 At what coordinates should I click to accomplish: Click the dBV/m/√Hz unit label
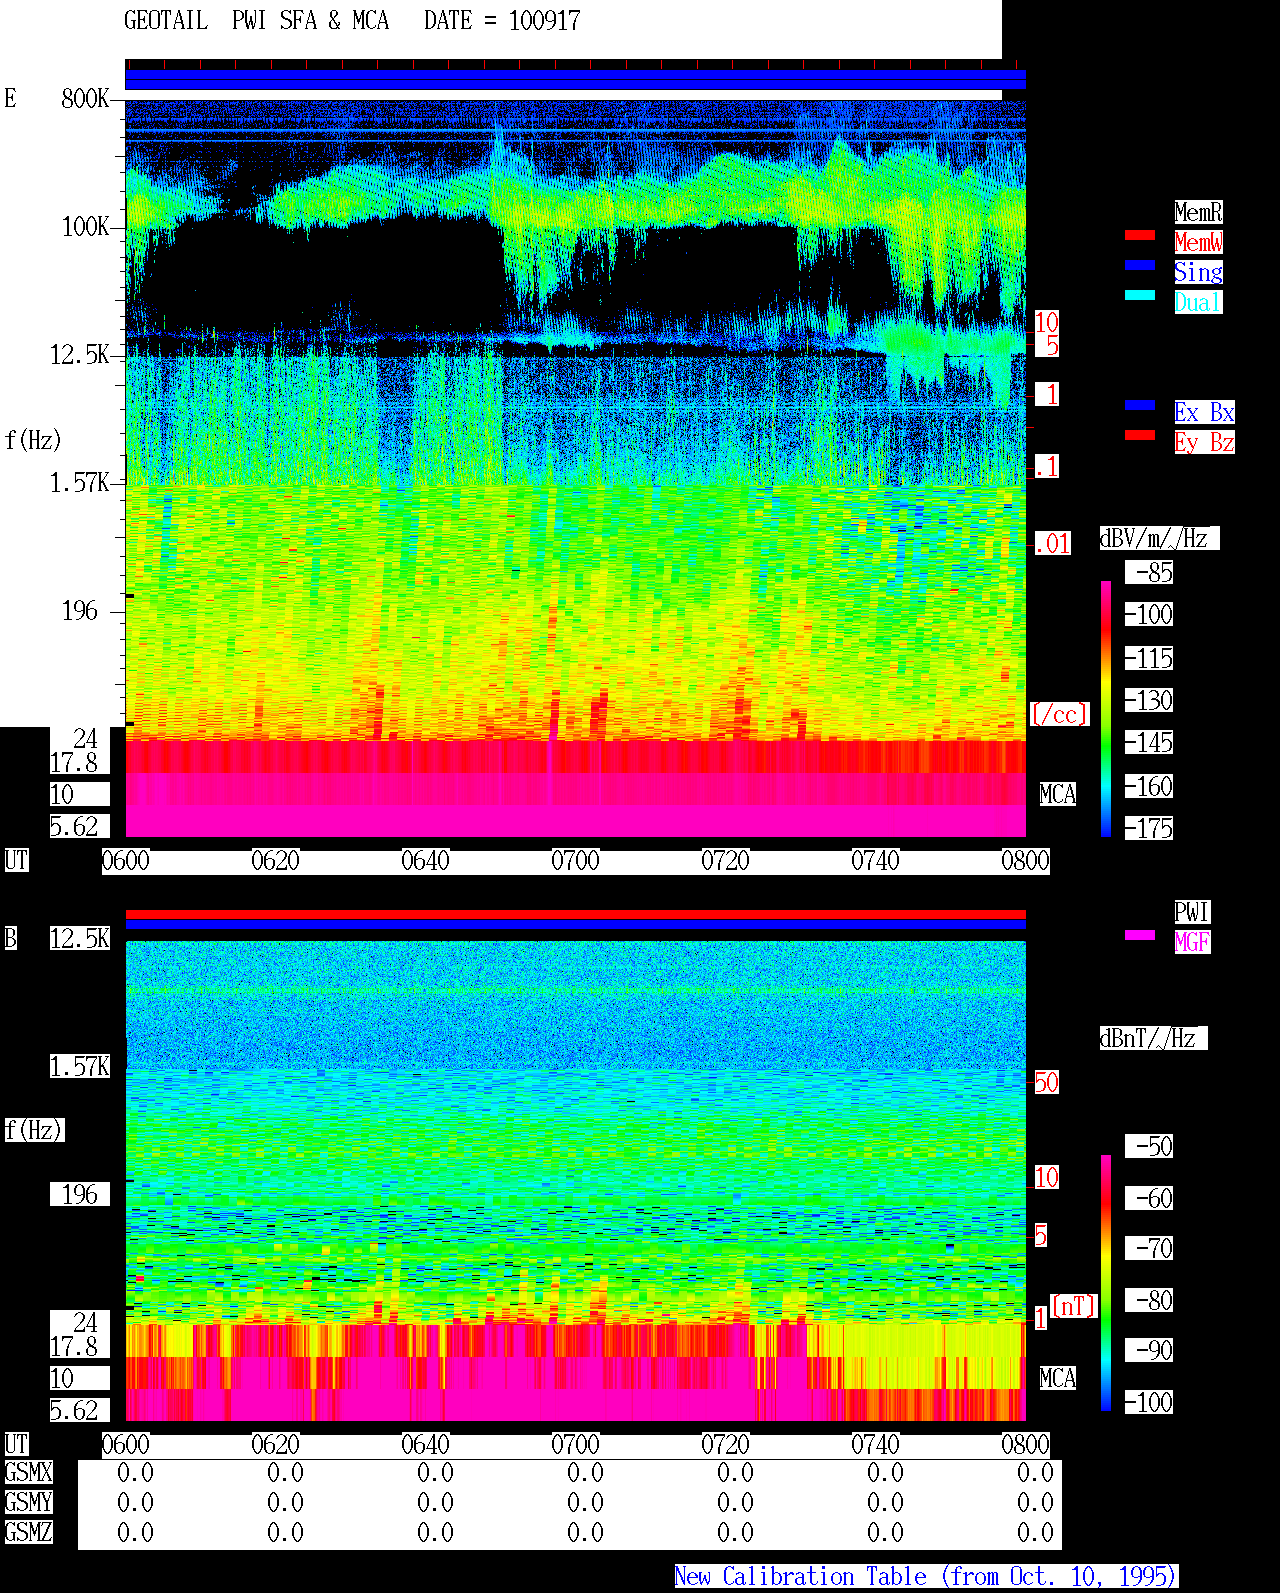tap(1159, 538)
